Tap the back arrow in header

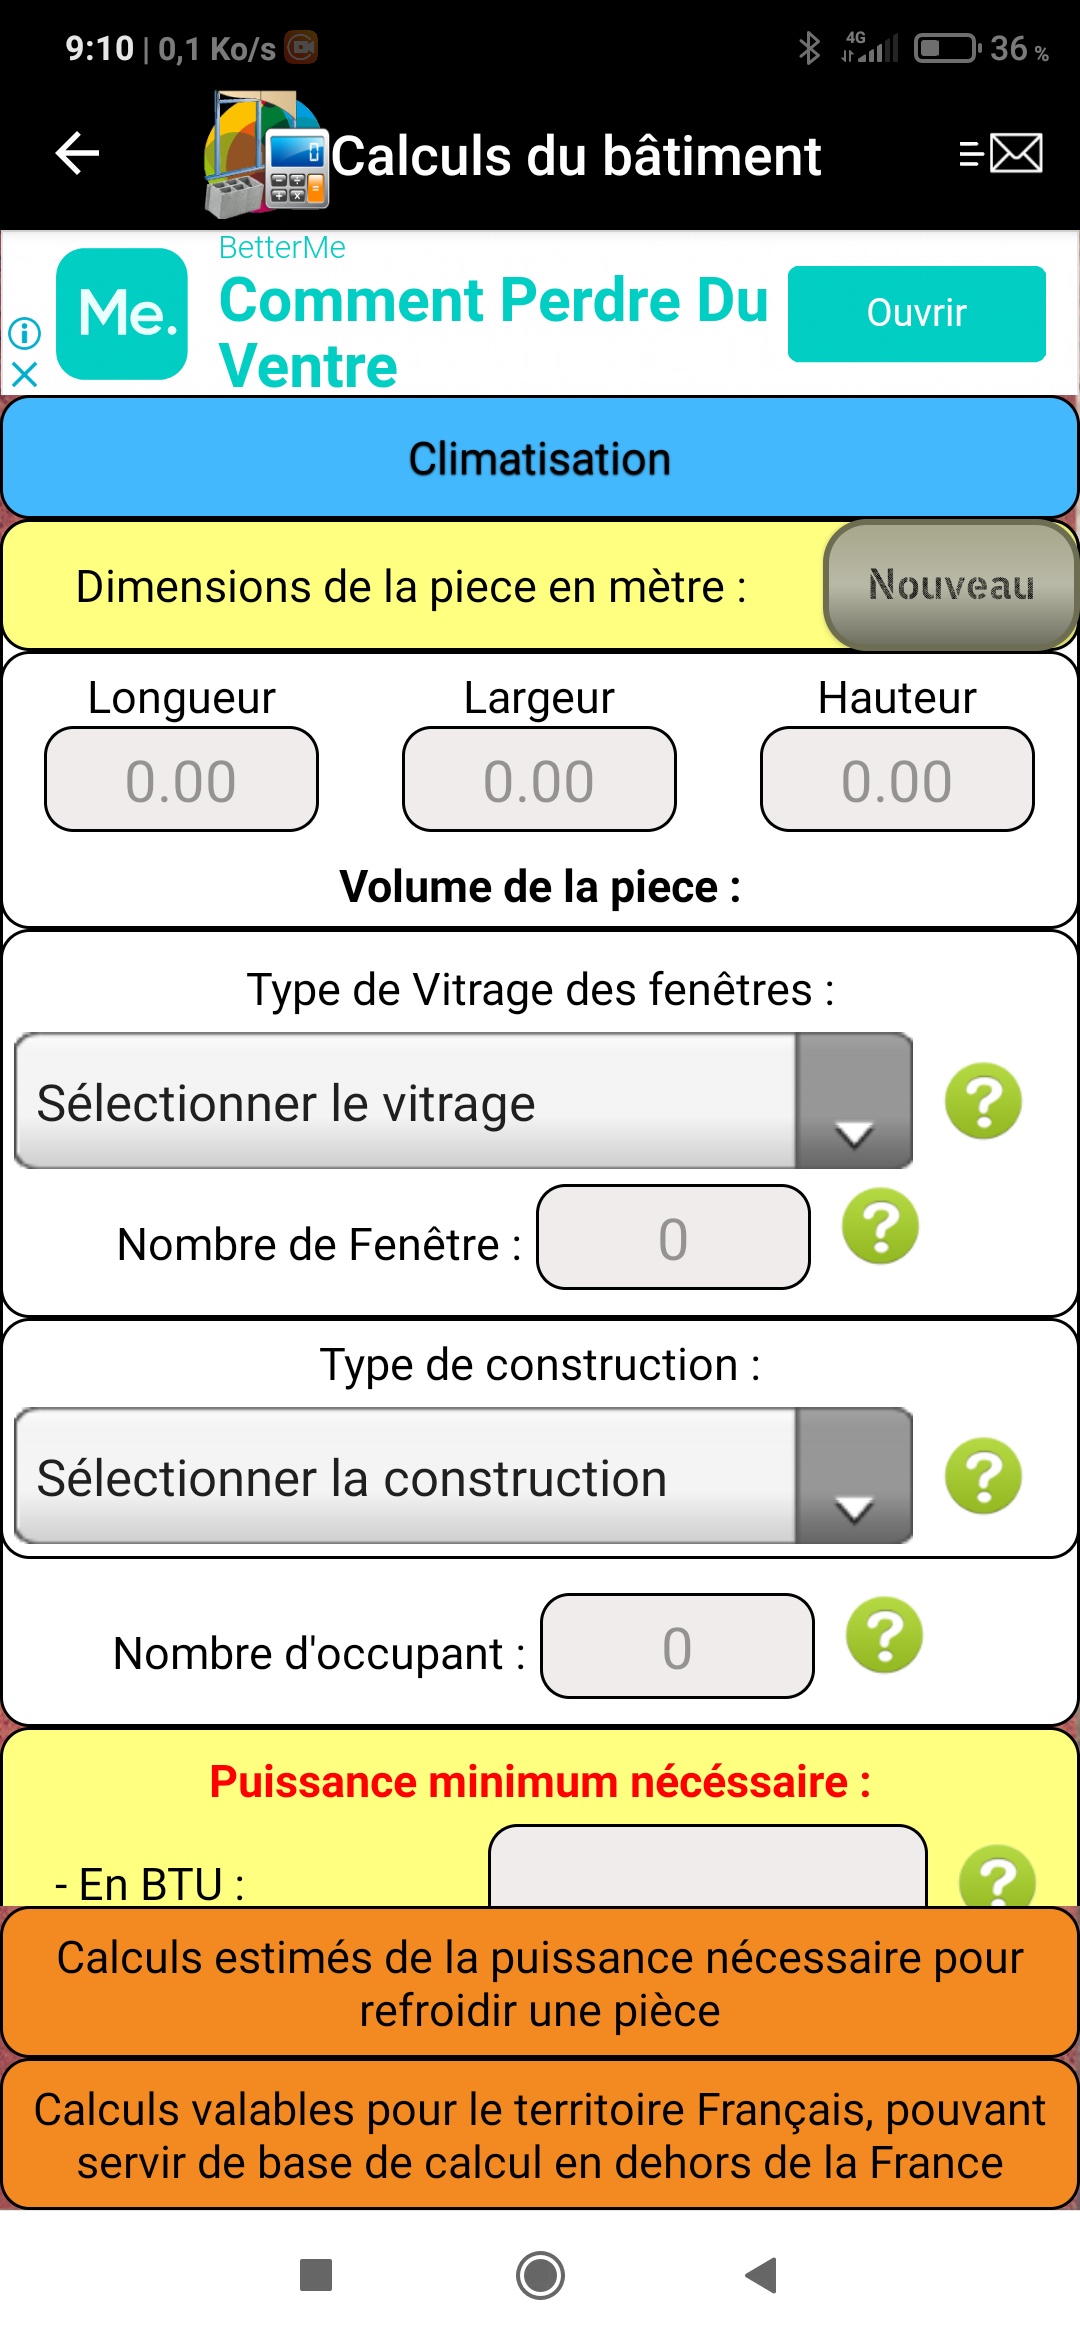pos(77,153)
